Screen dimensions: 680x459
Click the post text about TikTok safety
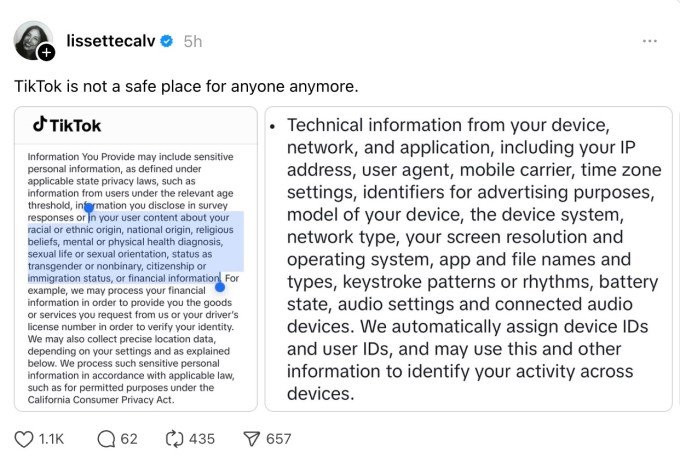(x=186, y=86)
